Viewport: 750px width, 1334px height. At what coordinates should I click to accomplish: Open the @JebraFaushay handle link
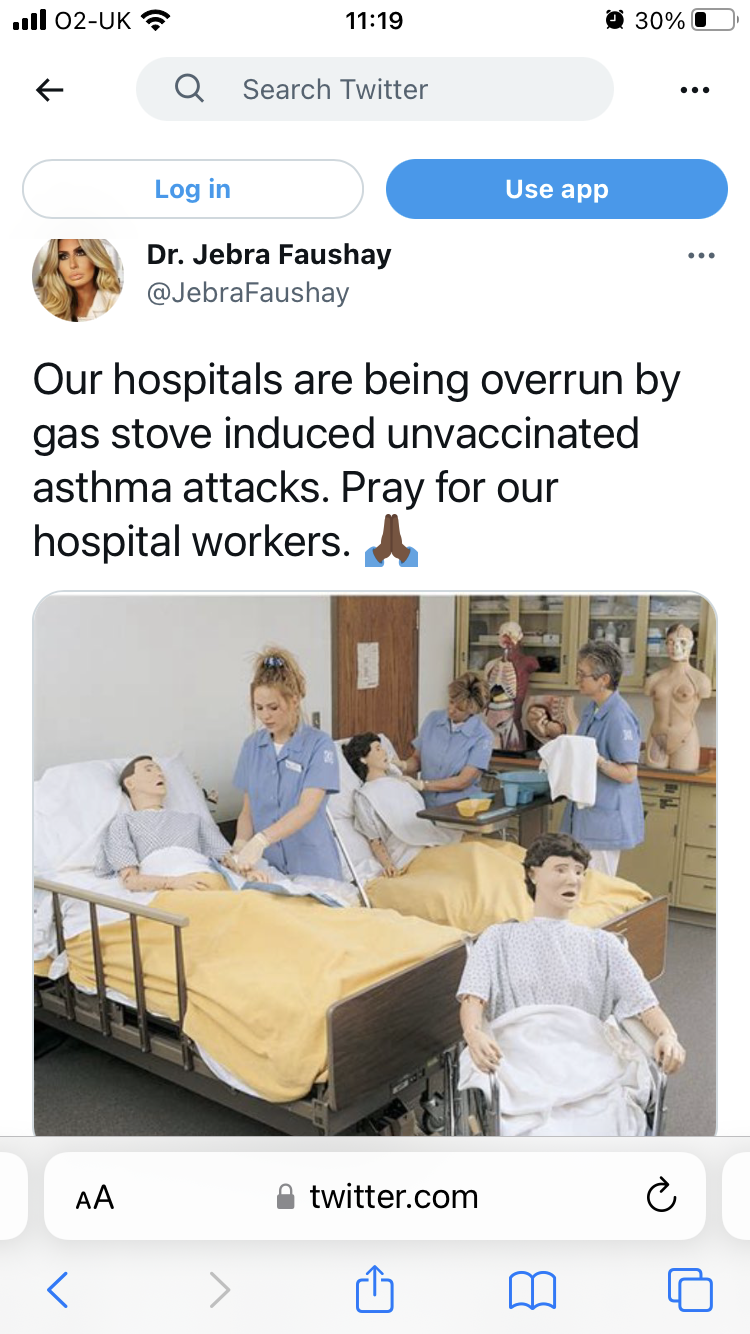[248, 293]
